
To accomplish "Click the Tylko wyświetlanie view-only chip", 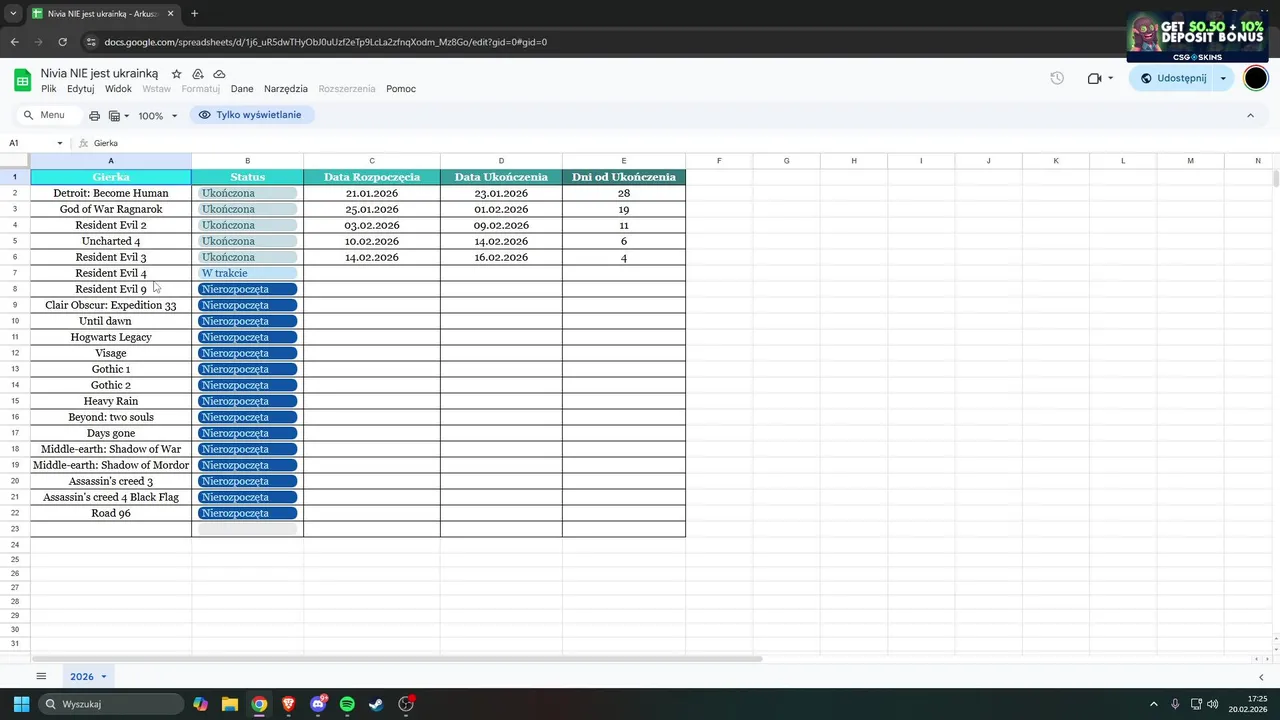I will coord(252,115).
